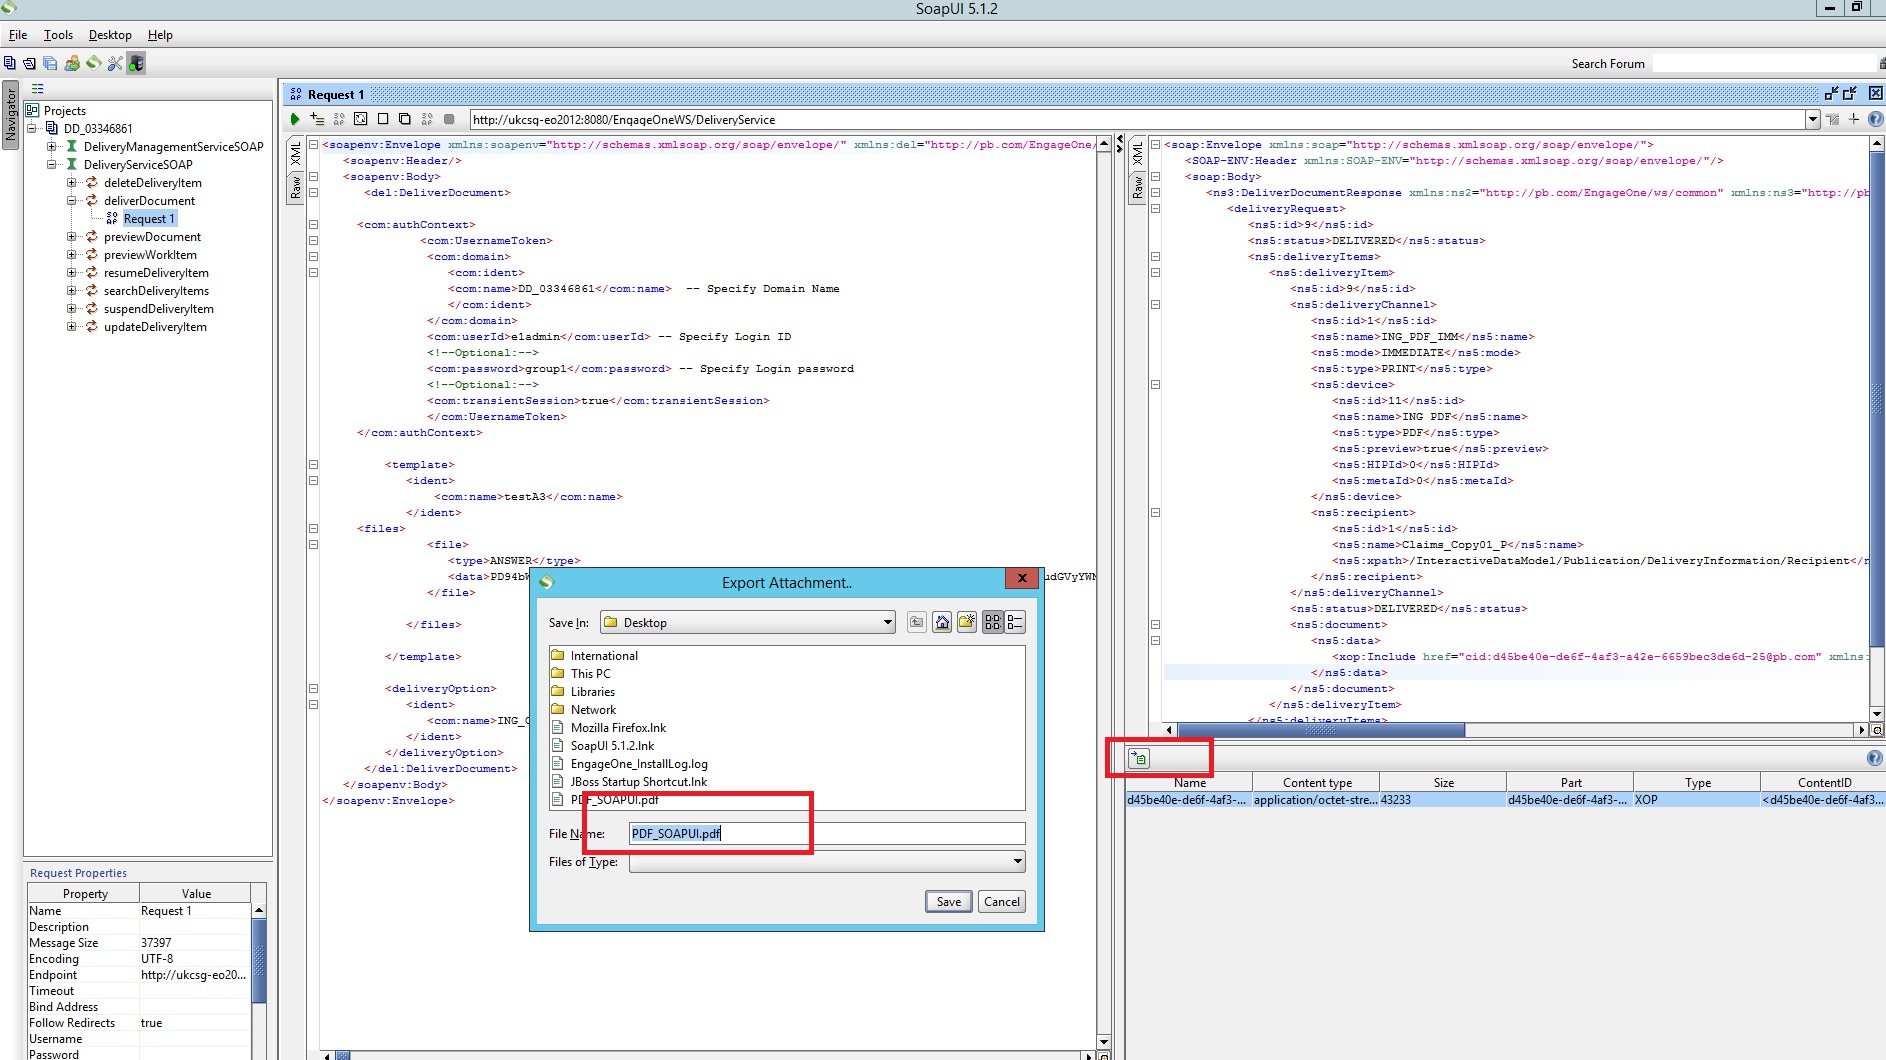Open SoapUI Preferences via wrench-screwdriver icon

point(115,63)
